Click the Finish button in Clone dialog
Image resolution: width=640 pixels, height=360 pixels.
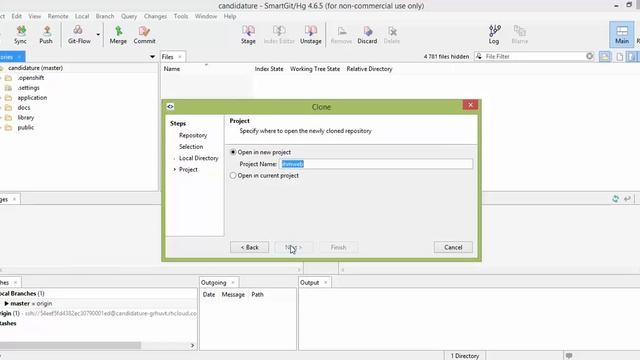click(338, 247)
